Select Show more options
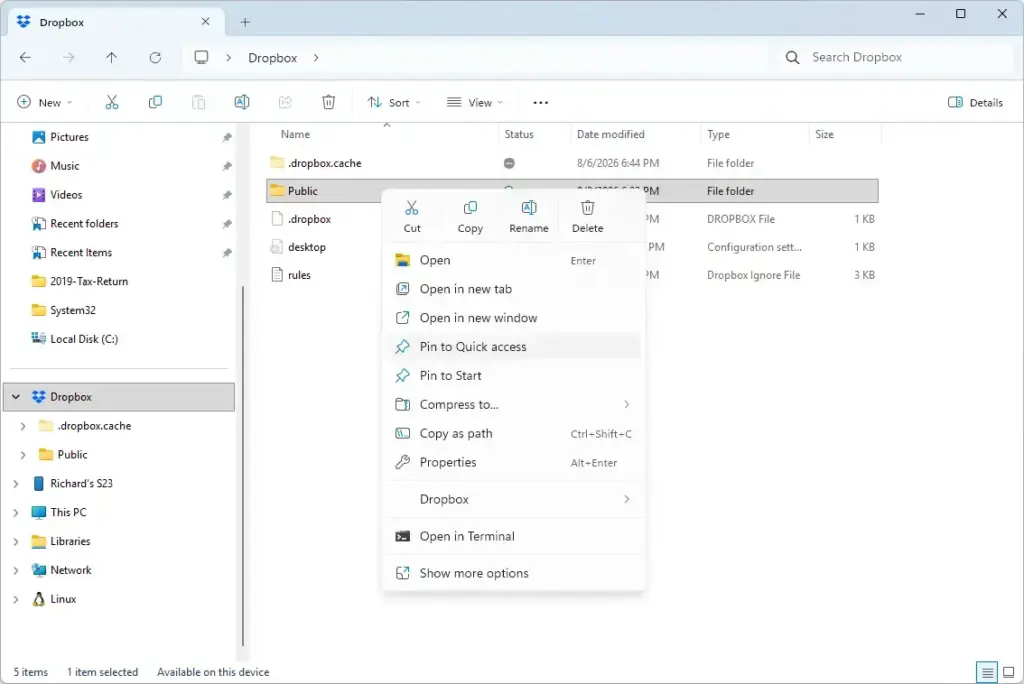The width and height of the screenshot is (1024, 684). (513, 573)
